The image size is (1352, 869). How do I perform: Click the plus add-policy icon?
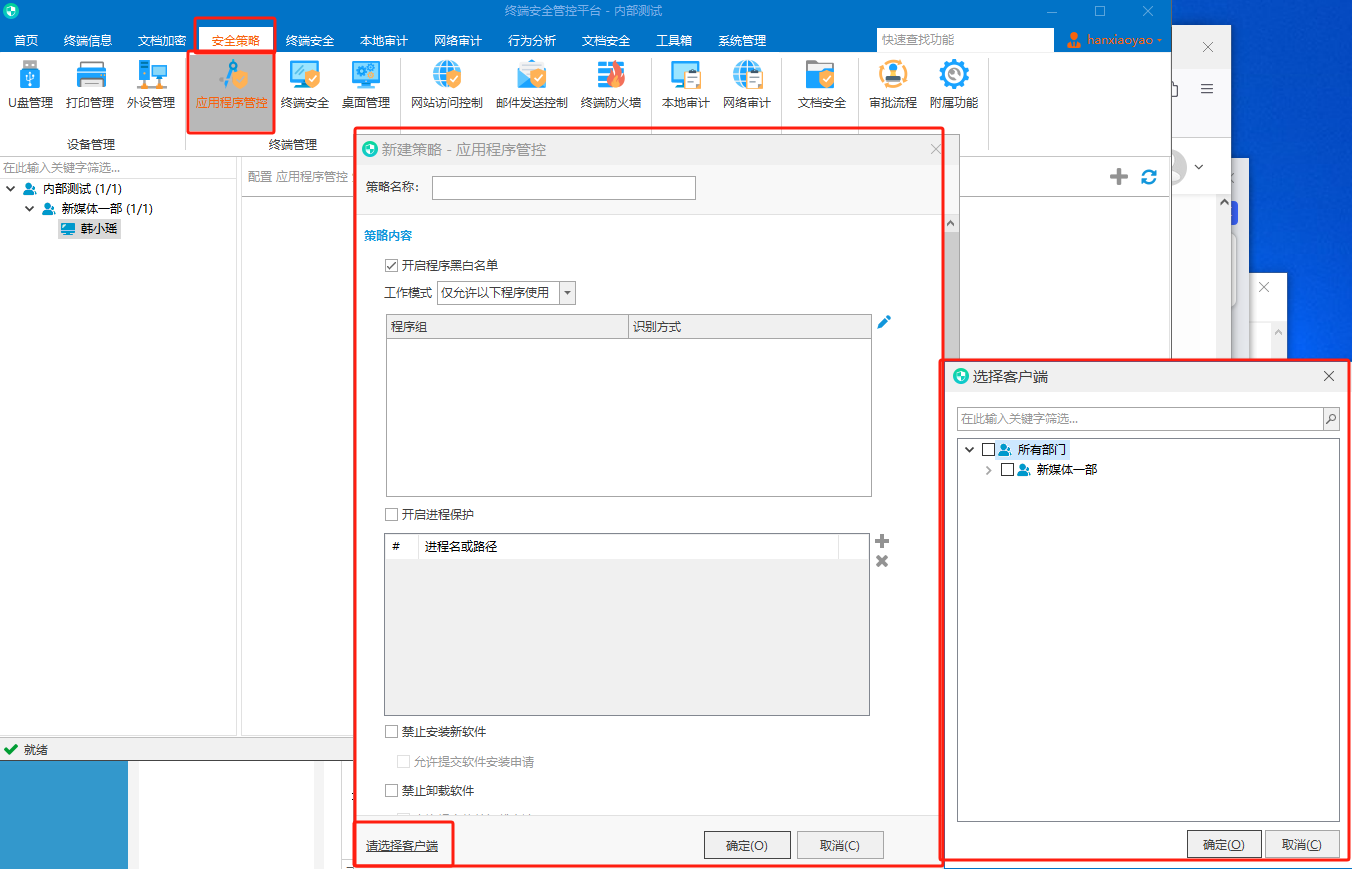coord(1119,177)
